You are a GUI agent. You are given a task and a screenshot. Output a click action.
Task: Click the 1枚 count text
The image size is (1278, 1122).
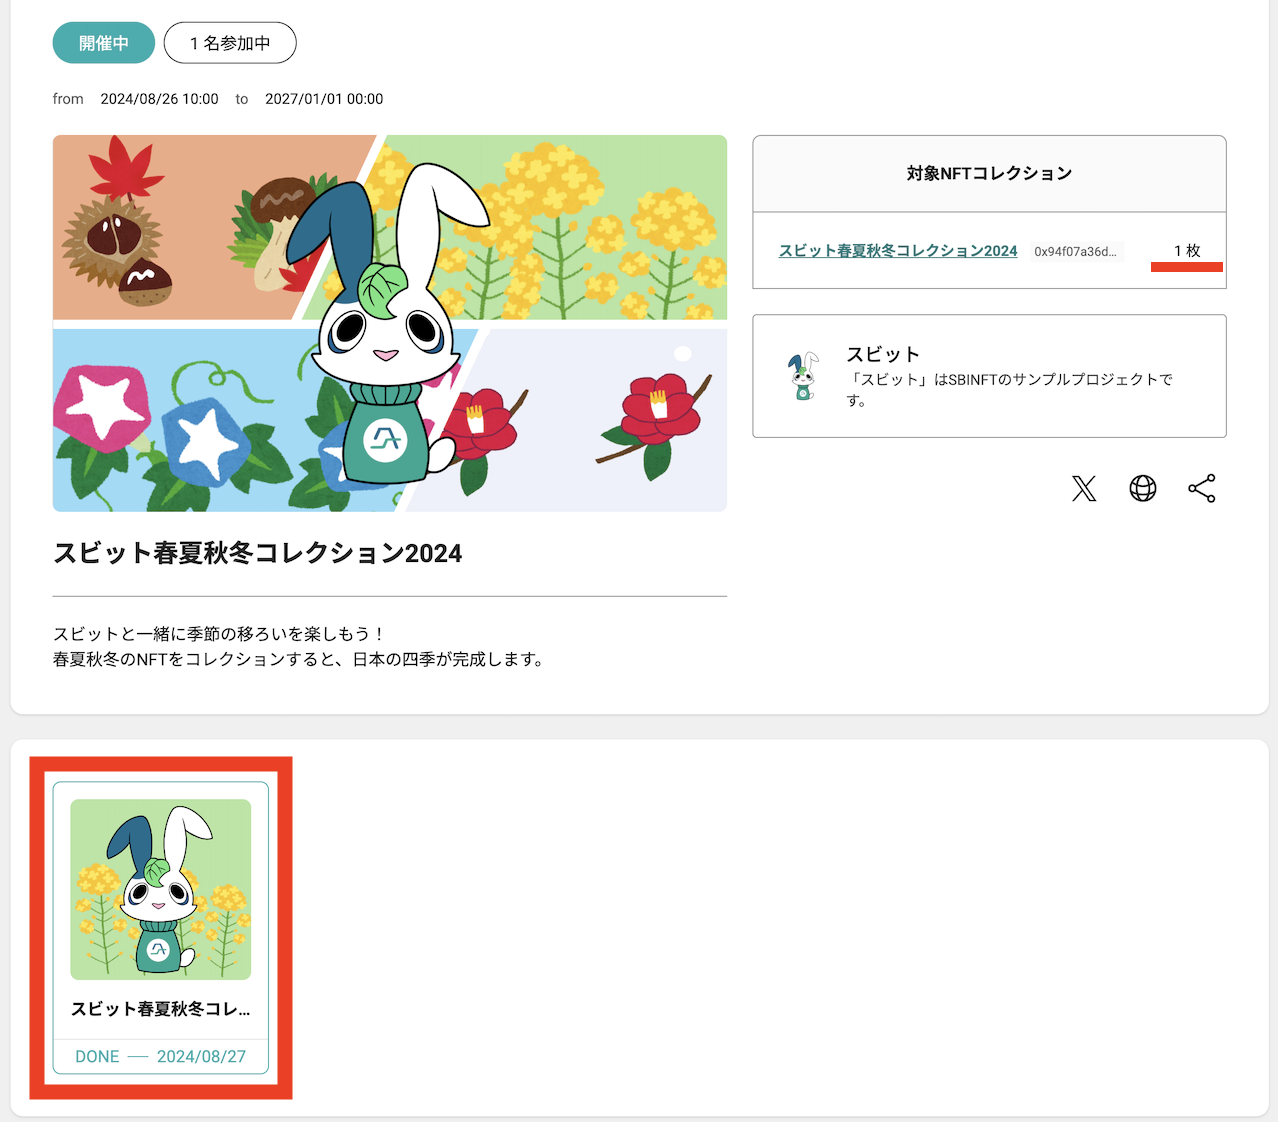[1187, 251]
